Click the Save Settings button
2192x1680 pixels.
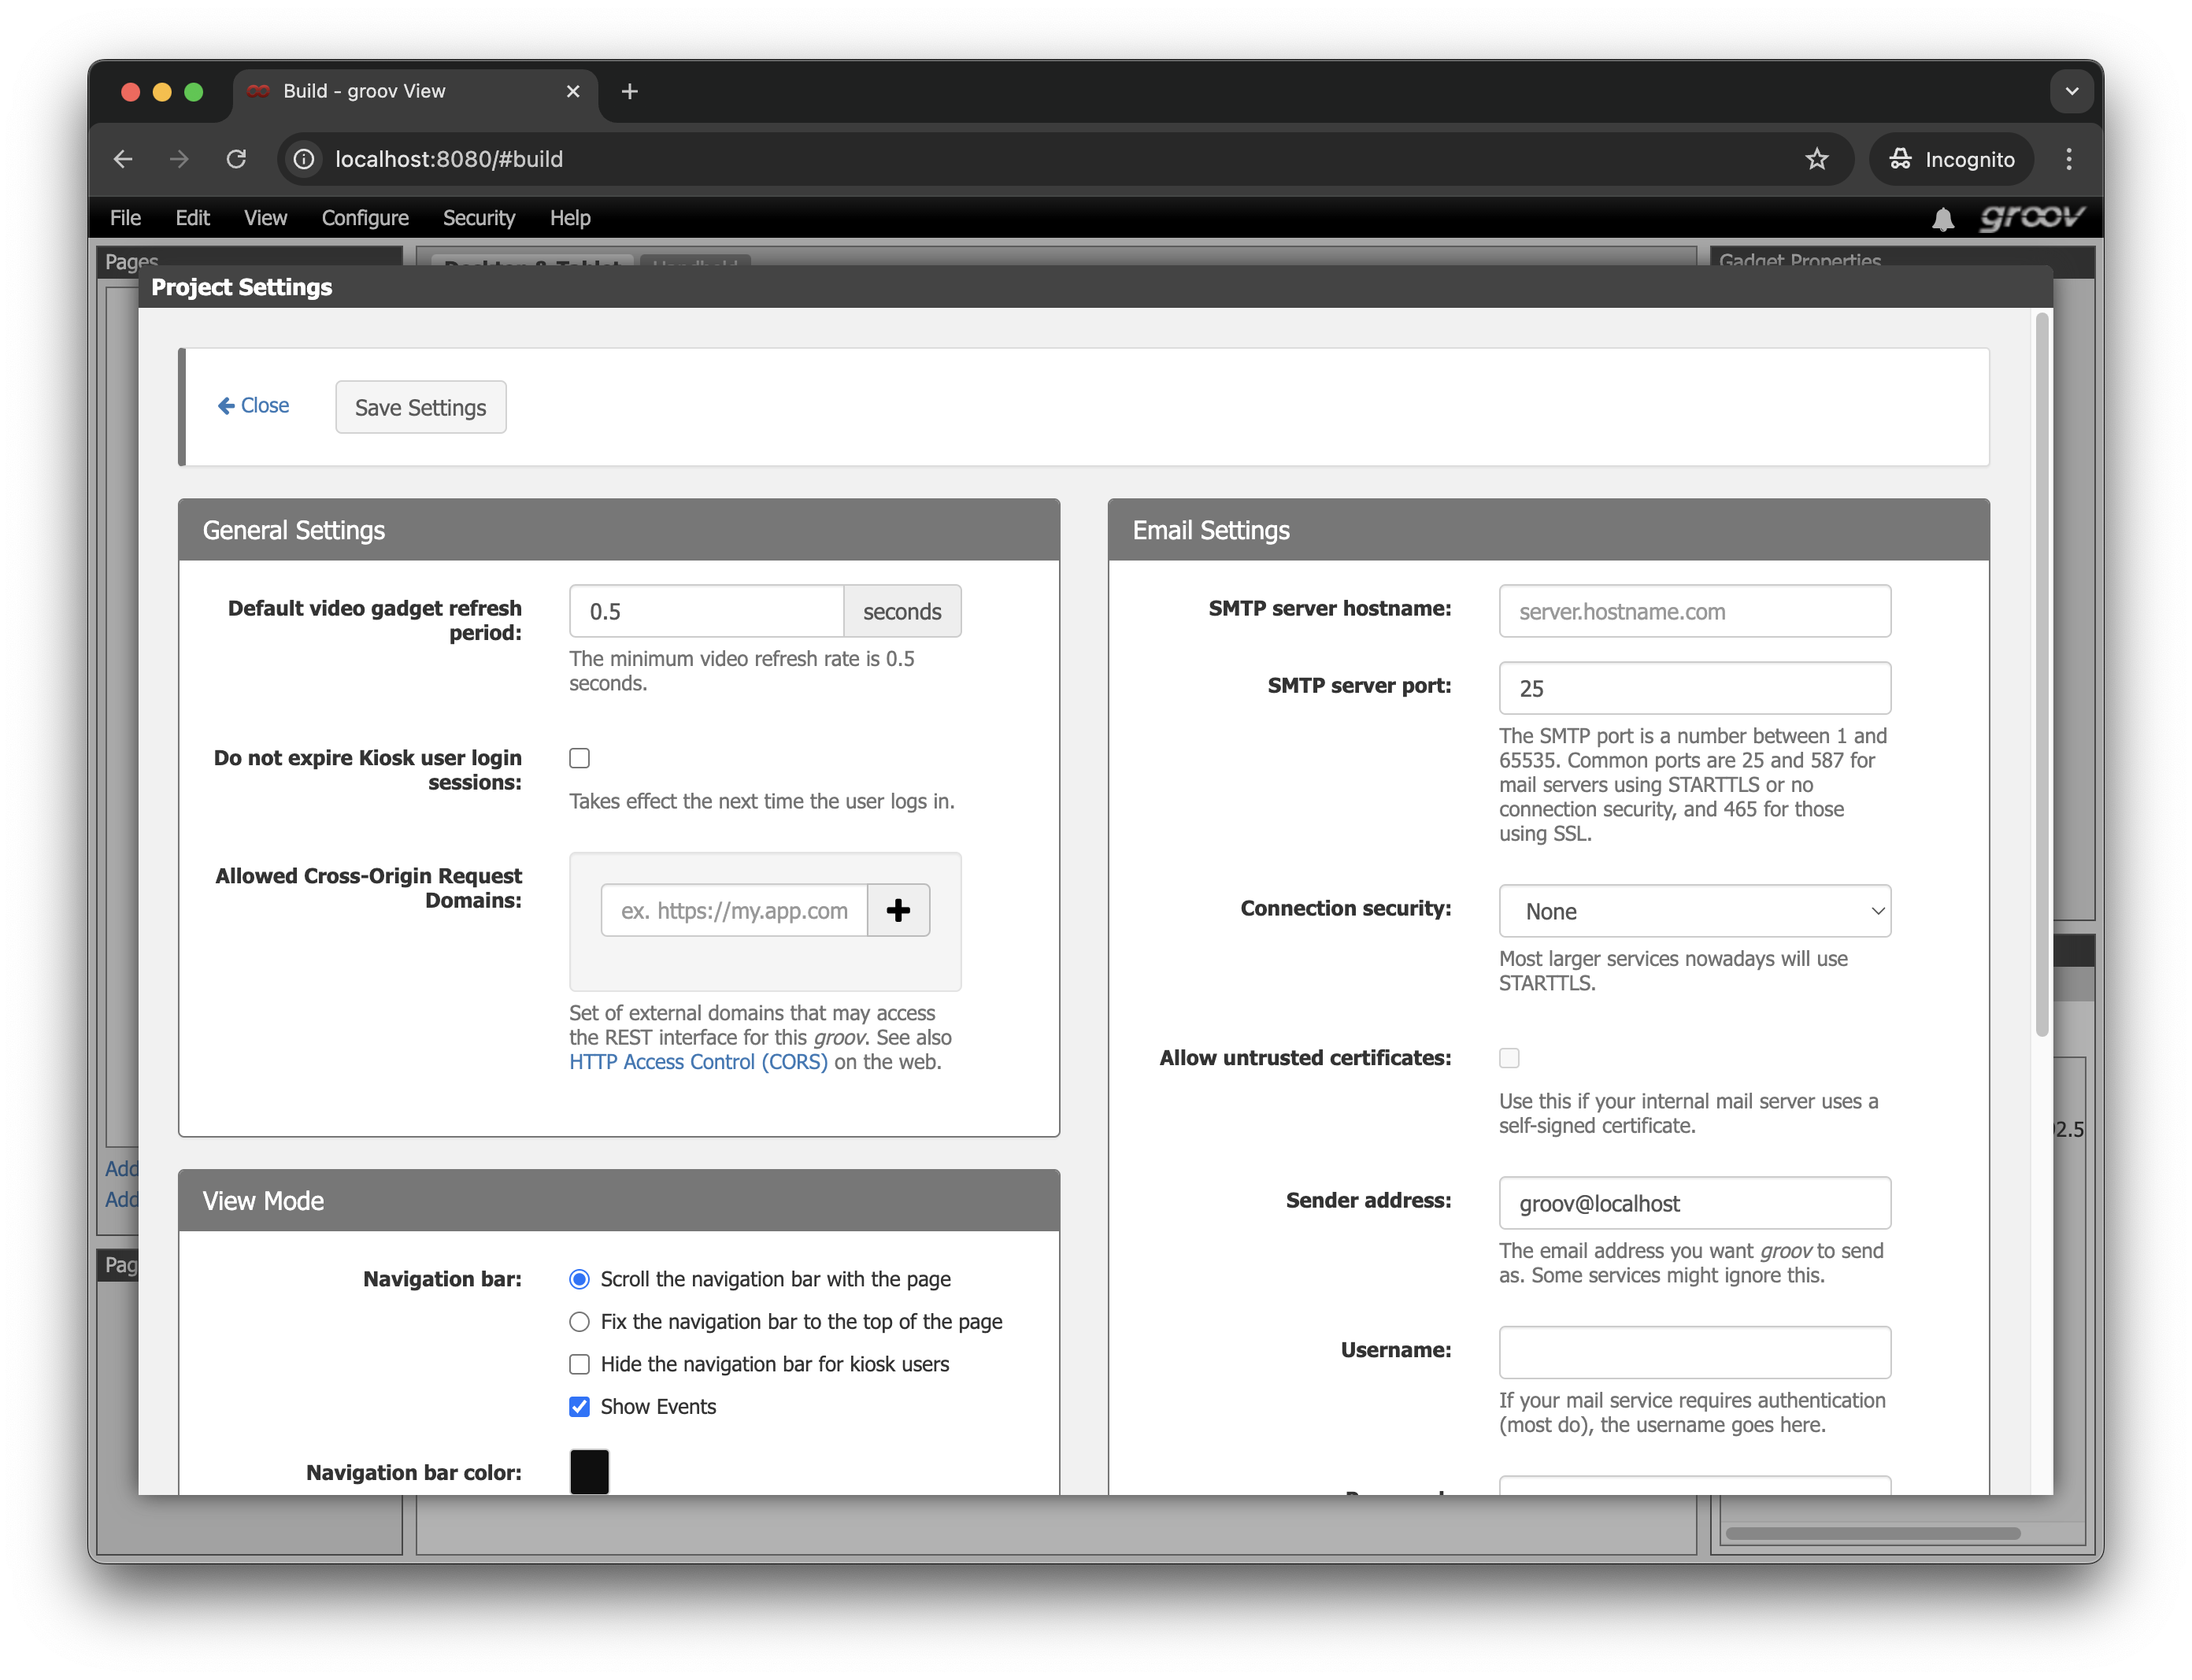[420, 407]
